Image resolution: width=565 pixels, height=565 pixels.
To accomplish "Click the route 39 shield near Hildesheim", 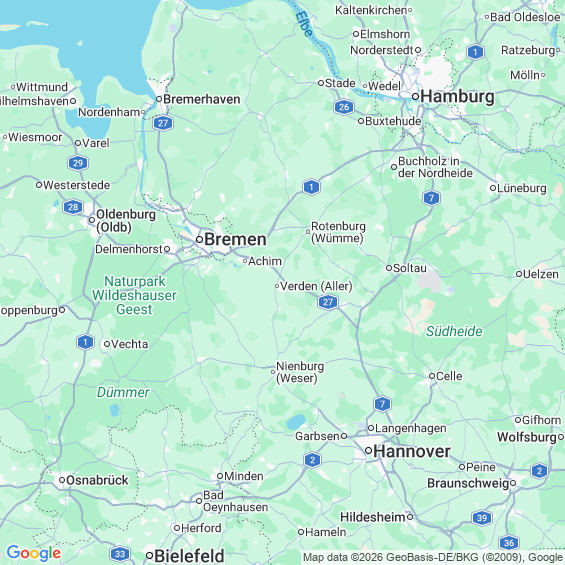I will point(482,518).
